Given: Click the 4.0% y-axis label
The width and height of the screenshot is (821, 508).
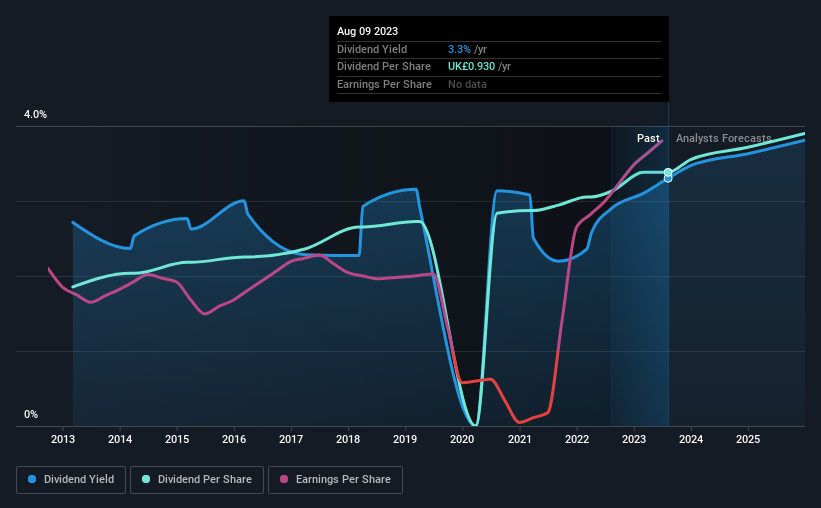Looking at the screenshot, I should tap(35, 114).
